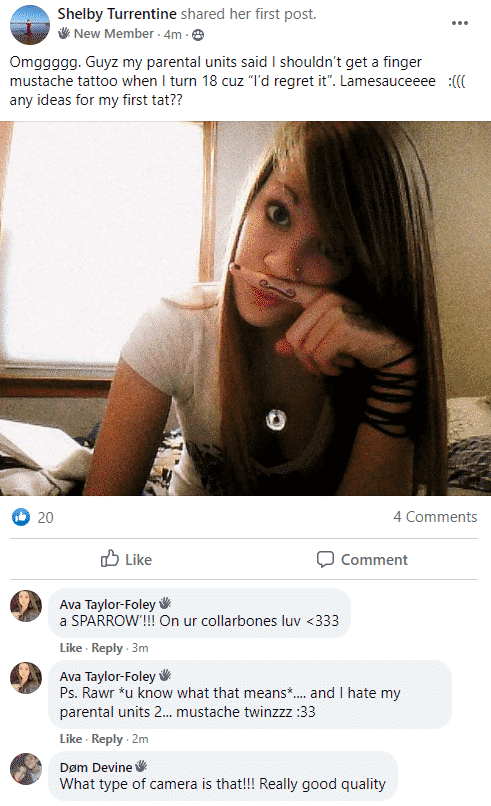Click the group privacy icon beside 4m
This screenshot has height=806, width=491.
click(x=198, y=34)
